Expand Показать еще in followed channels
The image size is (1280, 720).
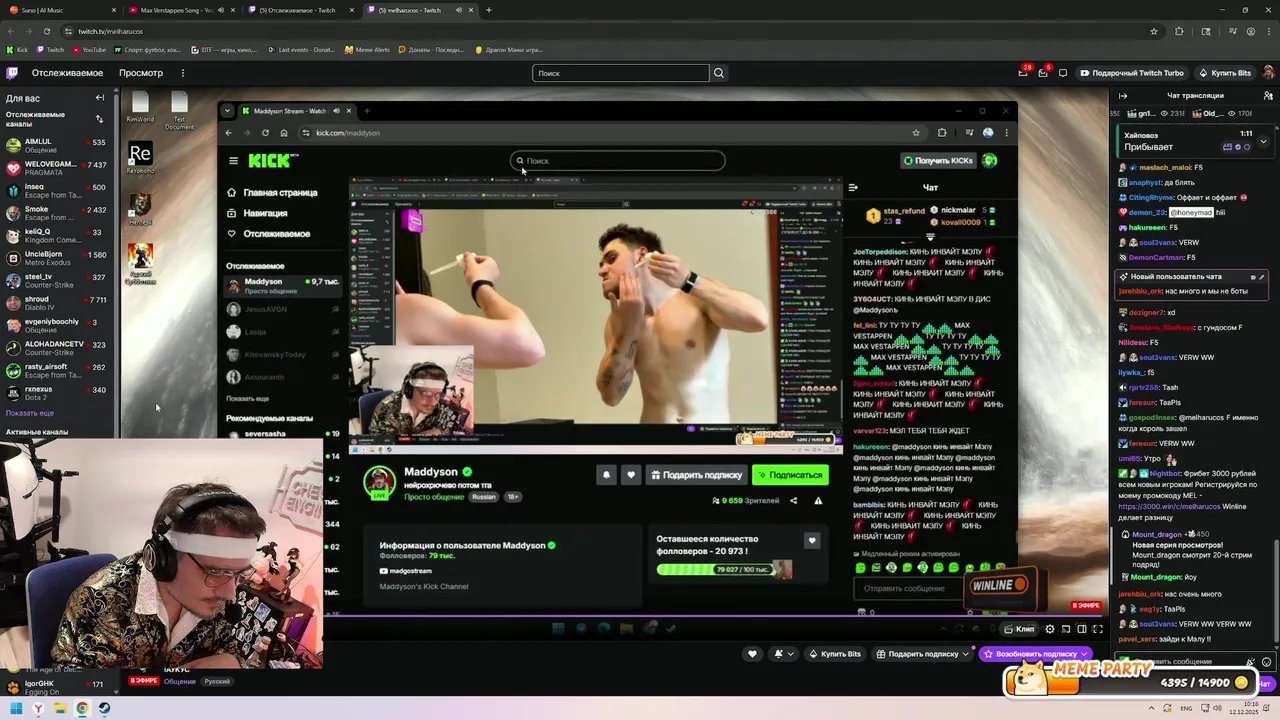(x=30, y=413)
